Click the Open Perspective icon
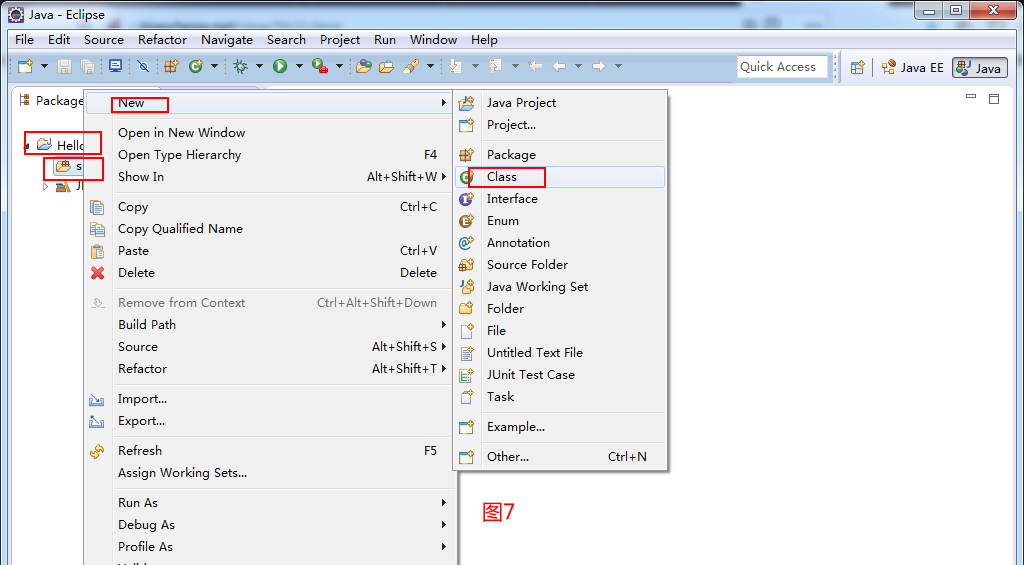This screenshot has width=1024, height=565. [857, 67]
